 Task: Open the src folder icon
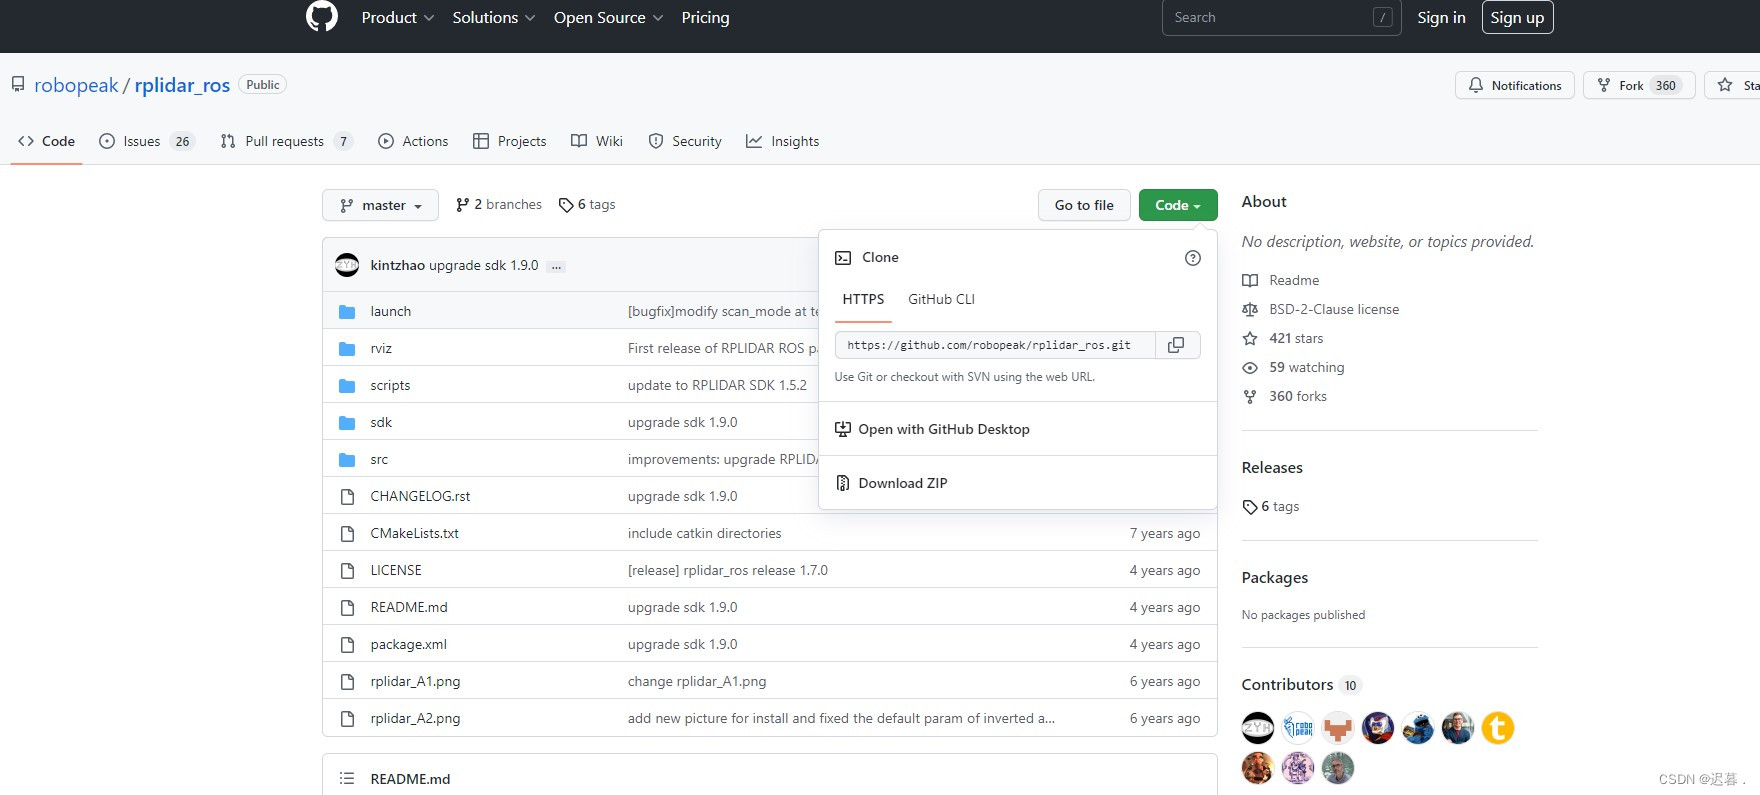347,460
